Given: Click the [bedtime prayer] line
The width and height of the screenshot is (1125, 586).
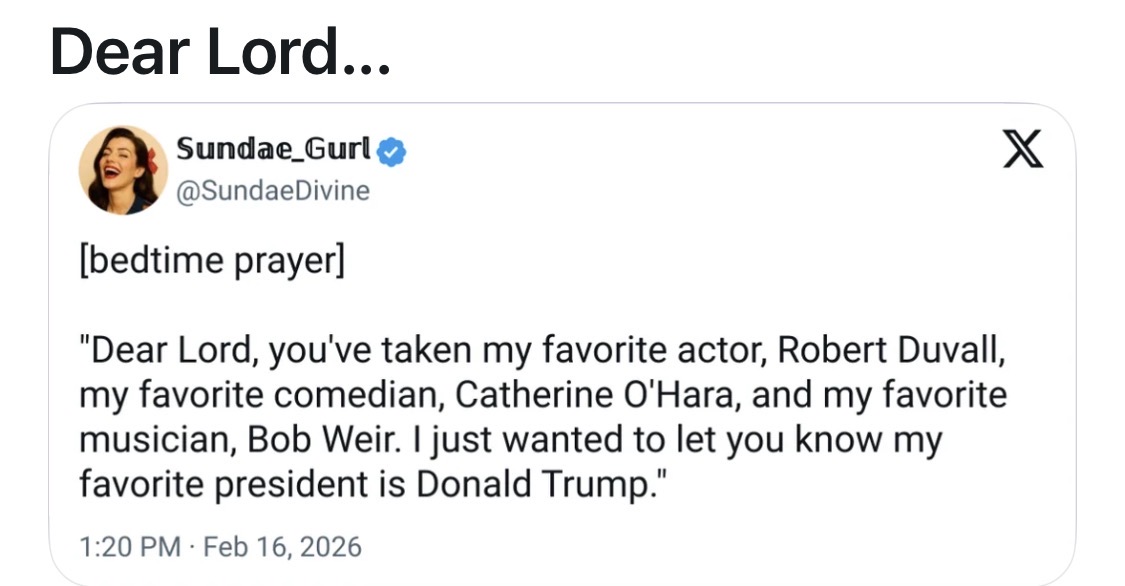Looking at the screenshot, I should (211, 262).
